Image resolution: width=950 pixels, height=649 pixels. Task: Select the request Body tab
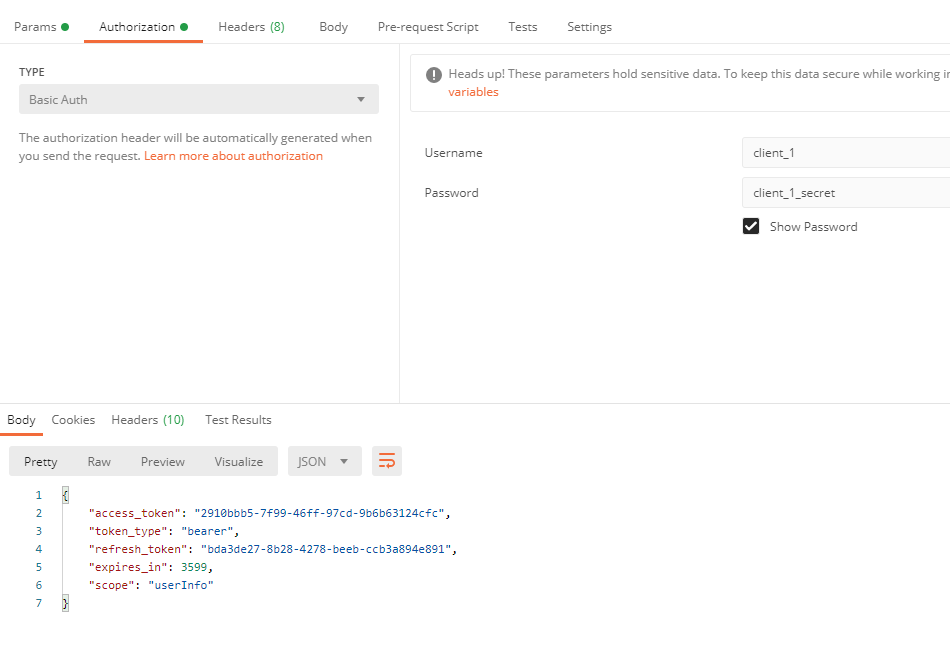coord(333,27)
